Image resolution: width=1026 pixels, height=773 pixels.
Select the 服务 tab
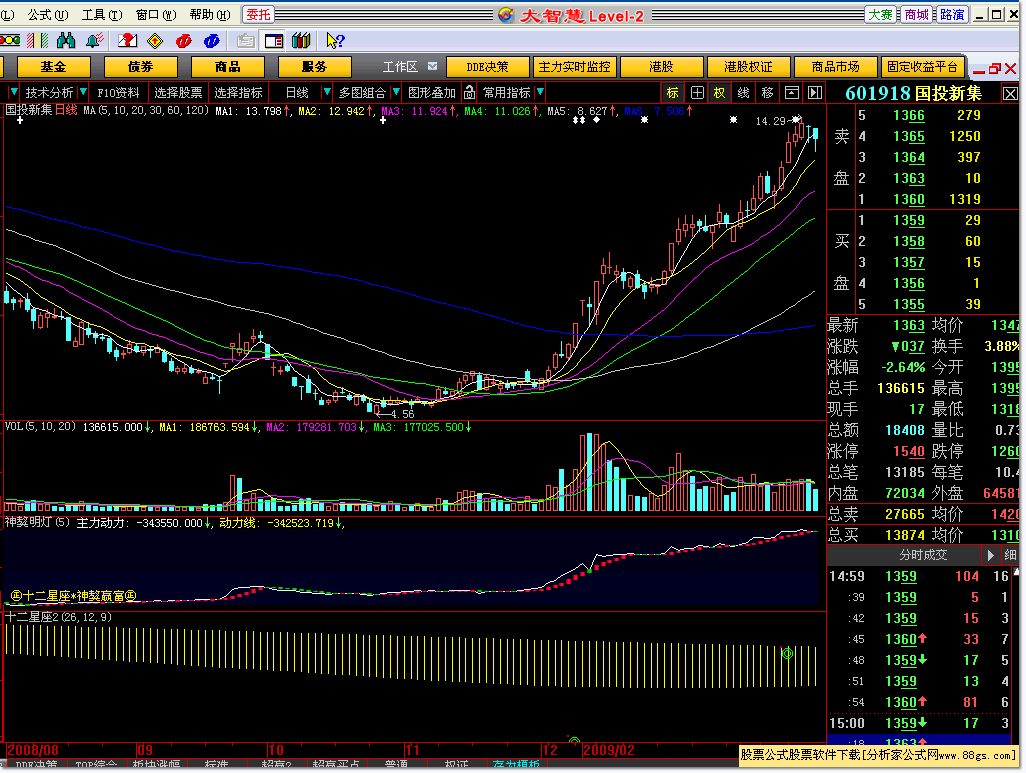[315, 67]
